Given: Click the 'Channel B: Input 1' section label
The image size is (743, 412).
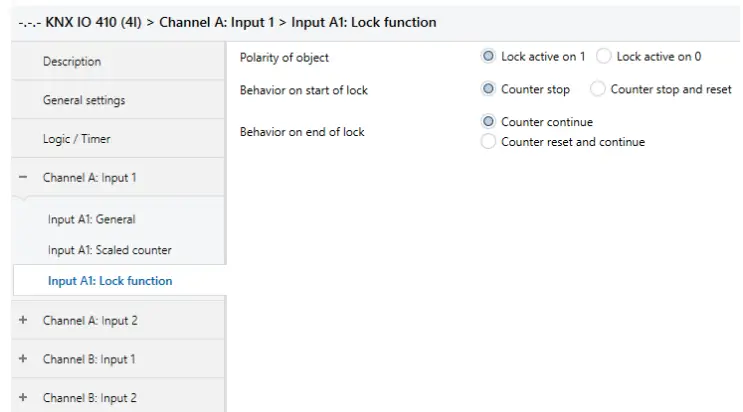Looking at the screenshot, I should [x=89, y=359].
